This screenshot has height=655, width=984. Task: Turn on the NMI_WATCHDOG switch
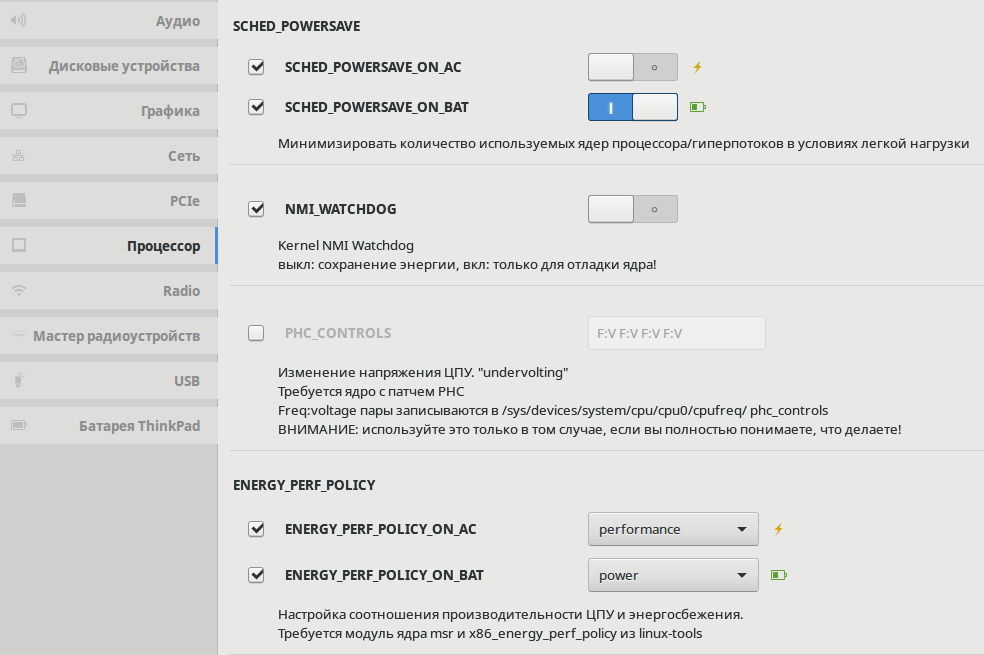[x=633, y=209]
